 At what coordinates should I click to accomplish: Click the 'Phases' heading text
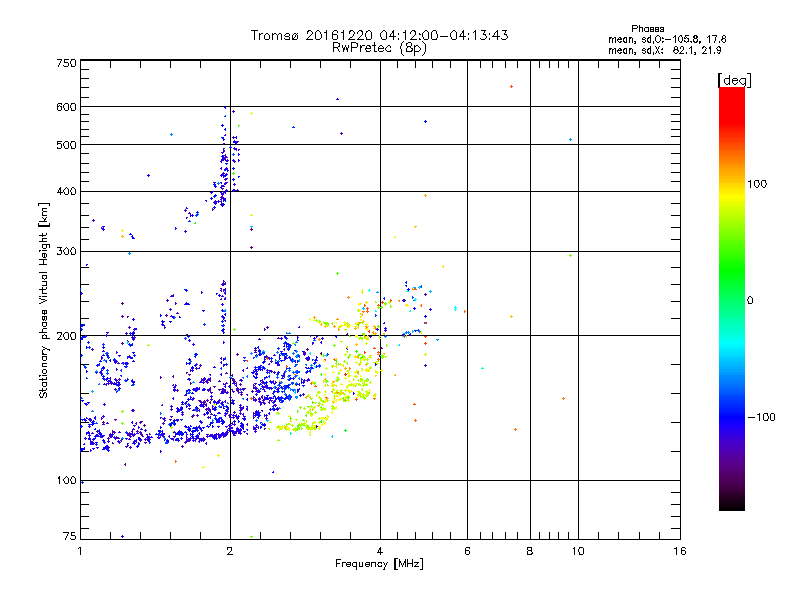(x=647, y=29)
